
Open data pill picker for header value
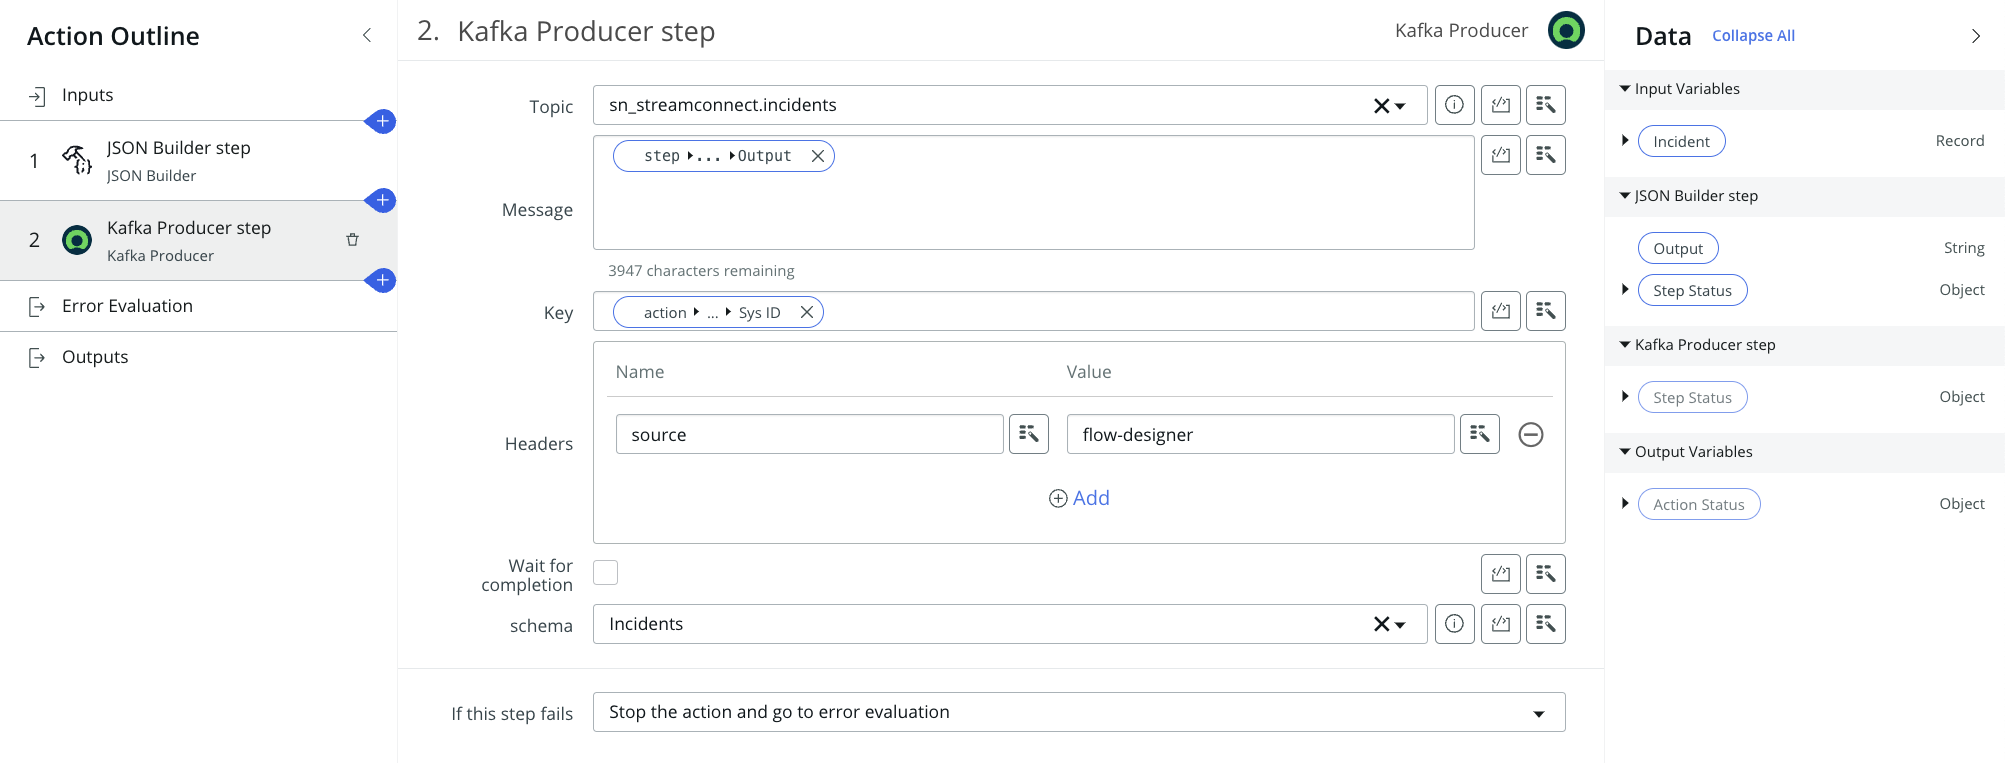1480,434
